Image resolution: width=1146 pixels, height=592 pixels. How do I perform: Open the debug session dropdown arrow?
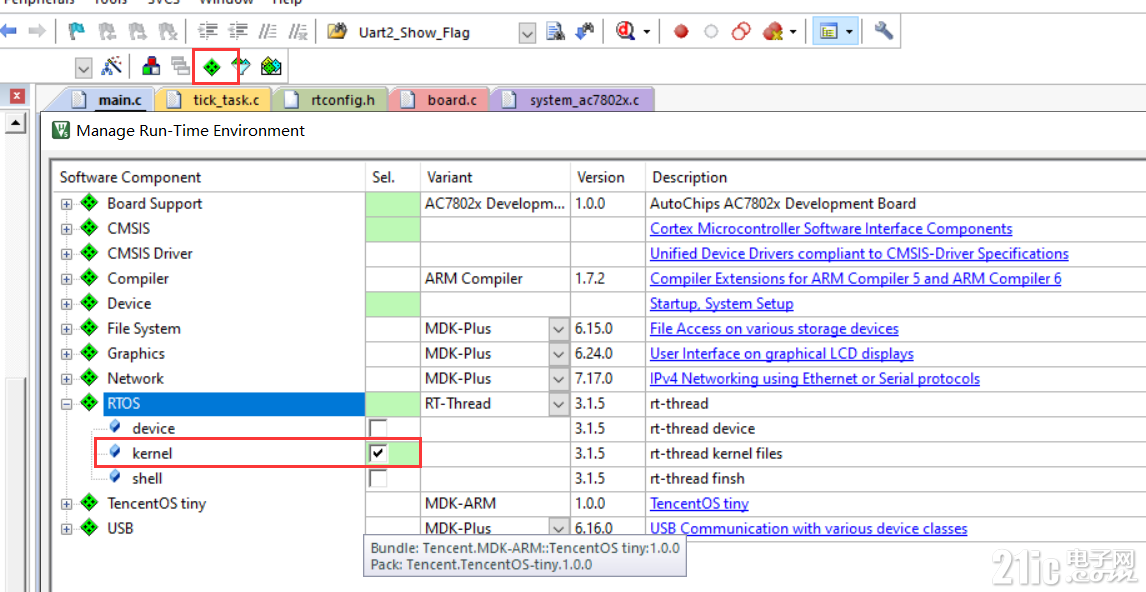coord(647,31)
